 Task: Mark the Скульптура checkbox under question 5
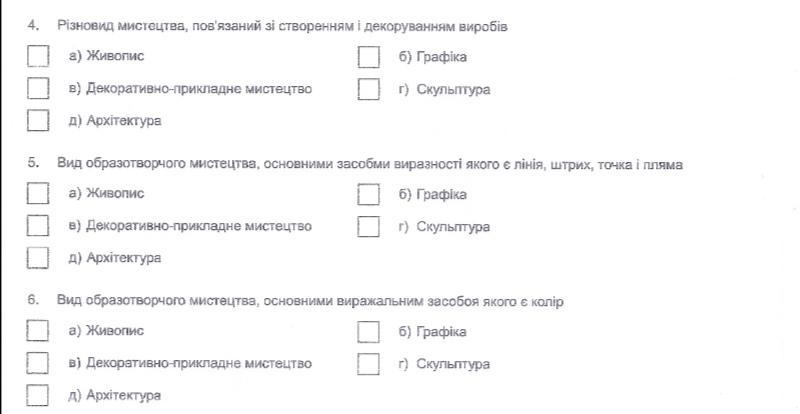tap(368, 227)
